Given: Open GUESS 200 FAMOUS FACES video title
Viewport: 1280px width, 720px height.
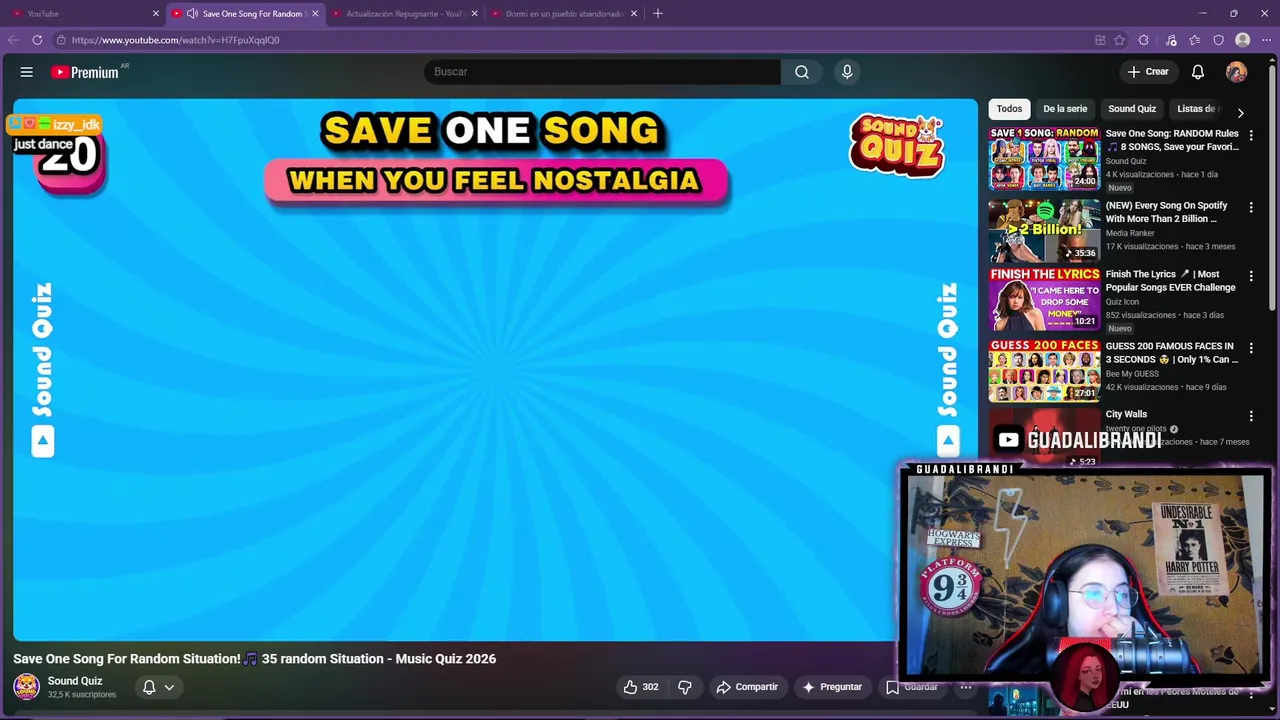Looking at the screenshot, I should [1171, 352].
